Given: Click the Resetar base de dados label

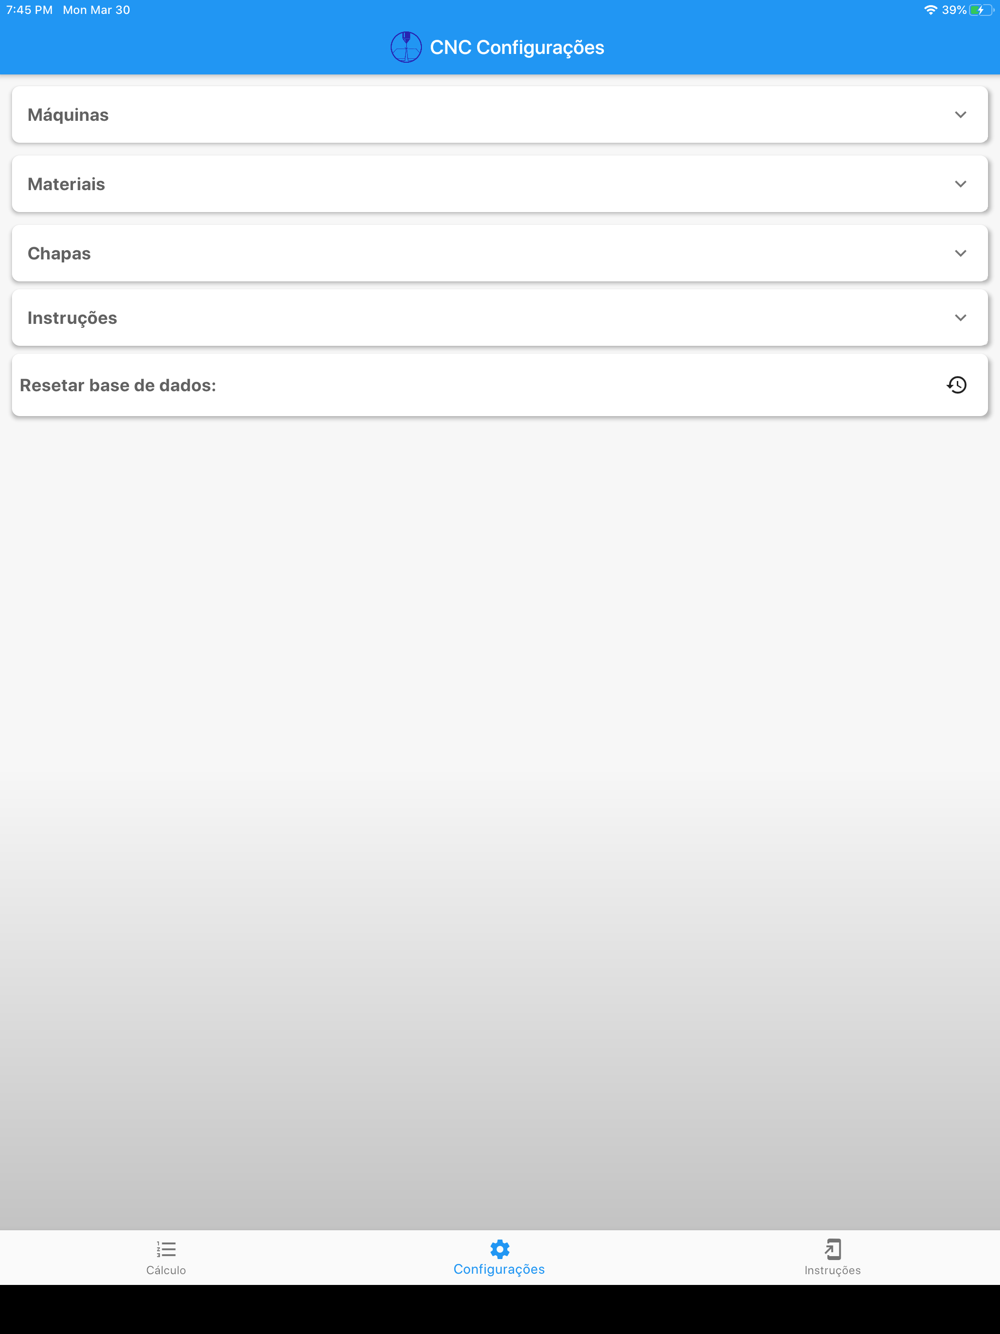Looking at the screenshot, I should [x=118, y=385].
